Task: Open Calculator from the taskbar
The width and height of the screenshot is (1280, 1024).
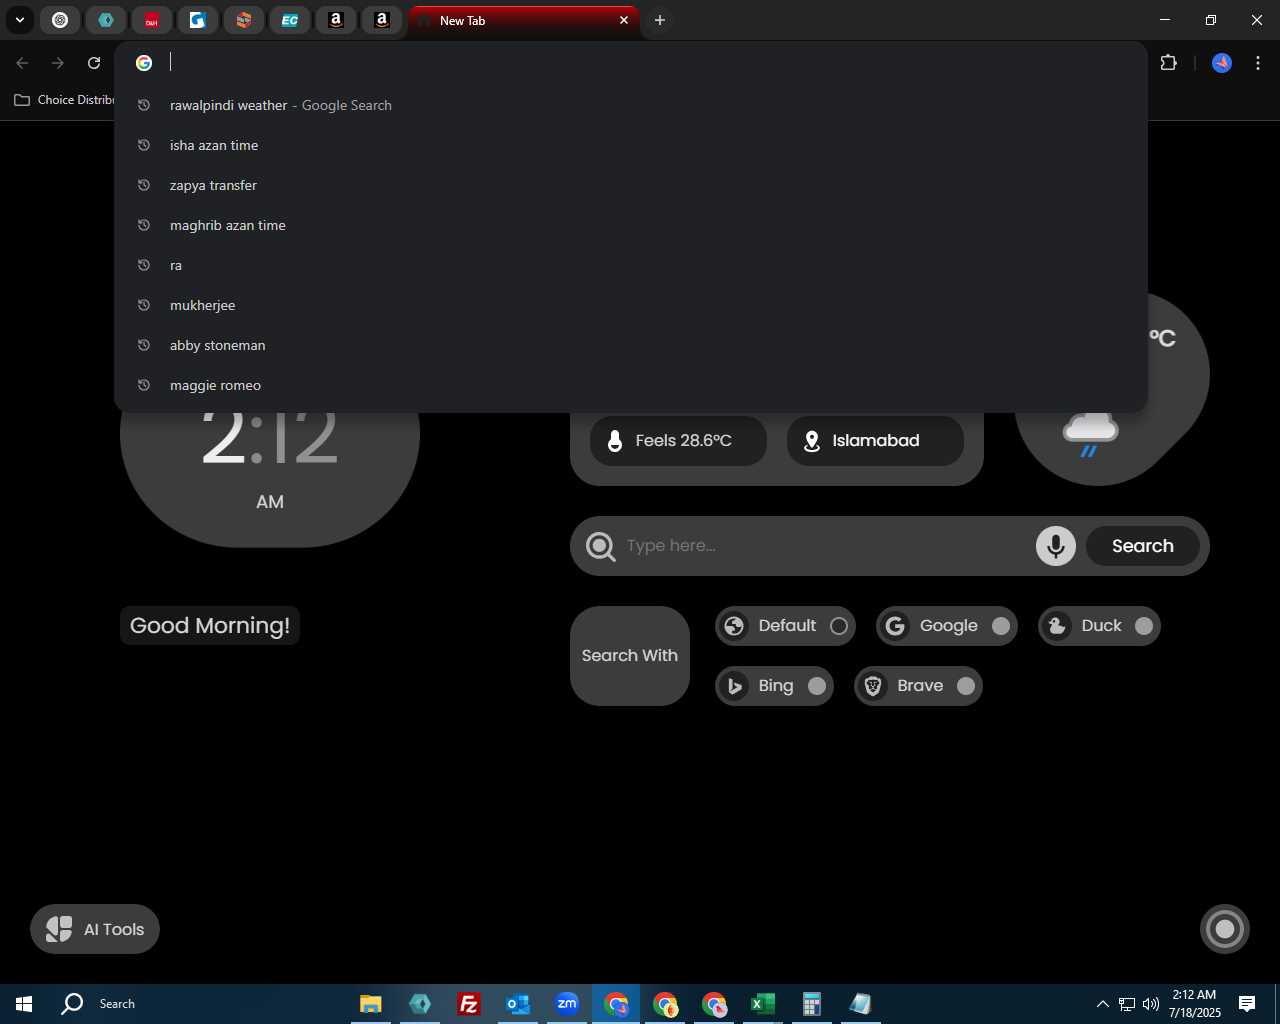Action: tap(812, 1004)
